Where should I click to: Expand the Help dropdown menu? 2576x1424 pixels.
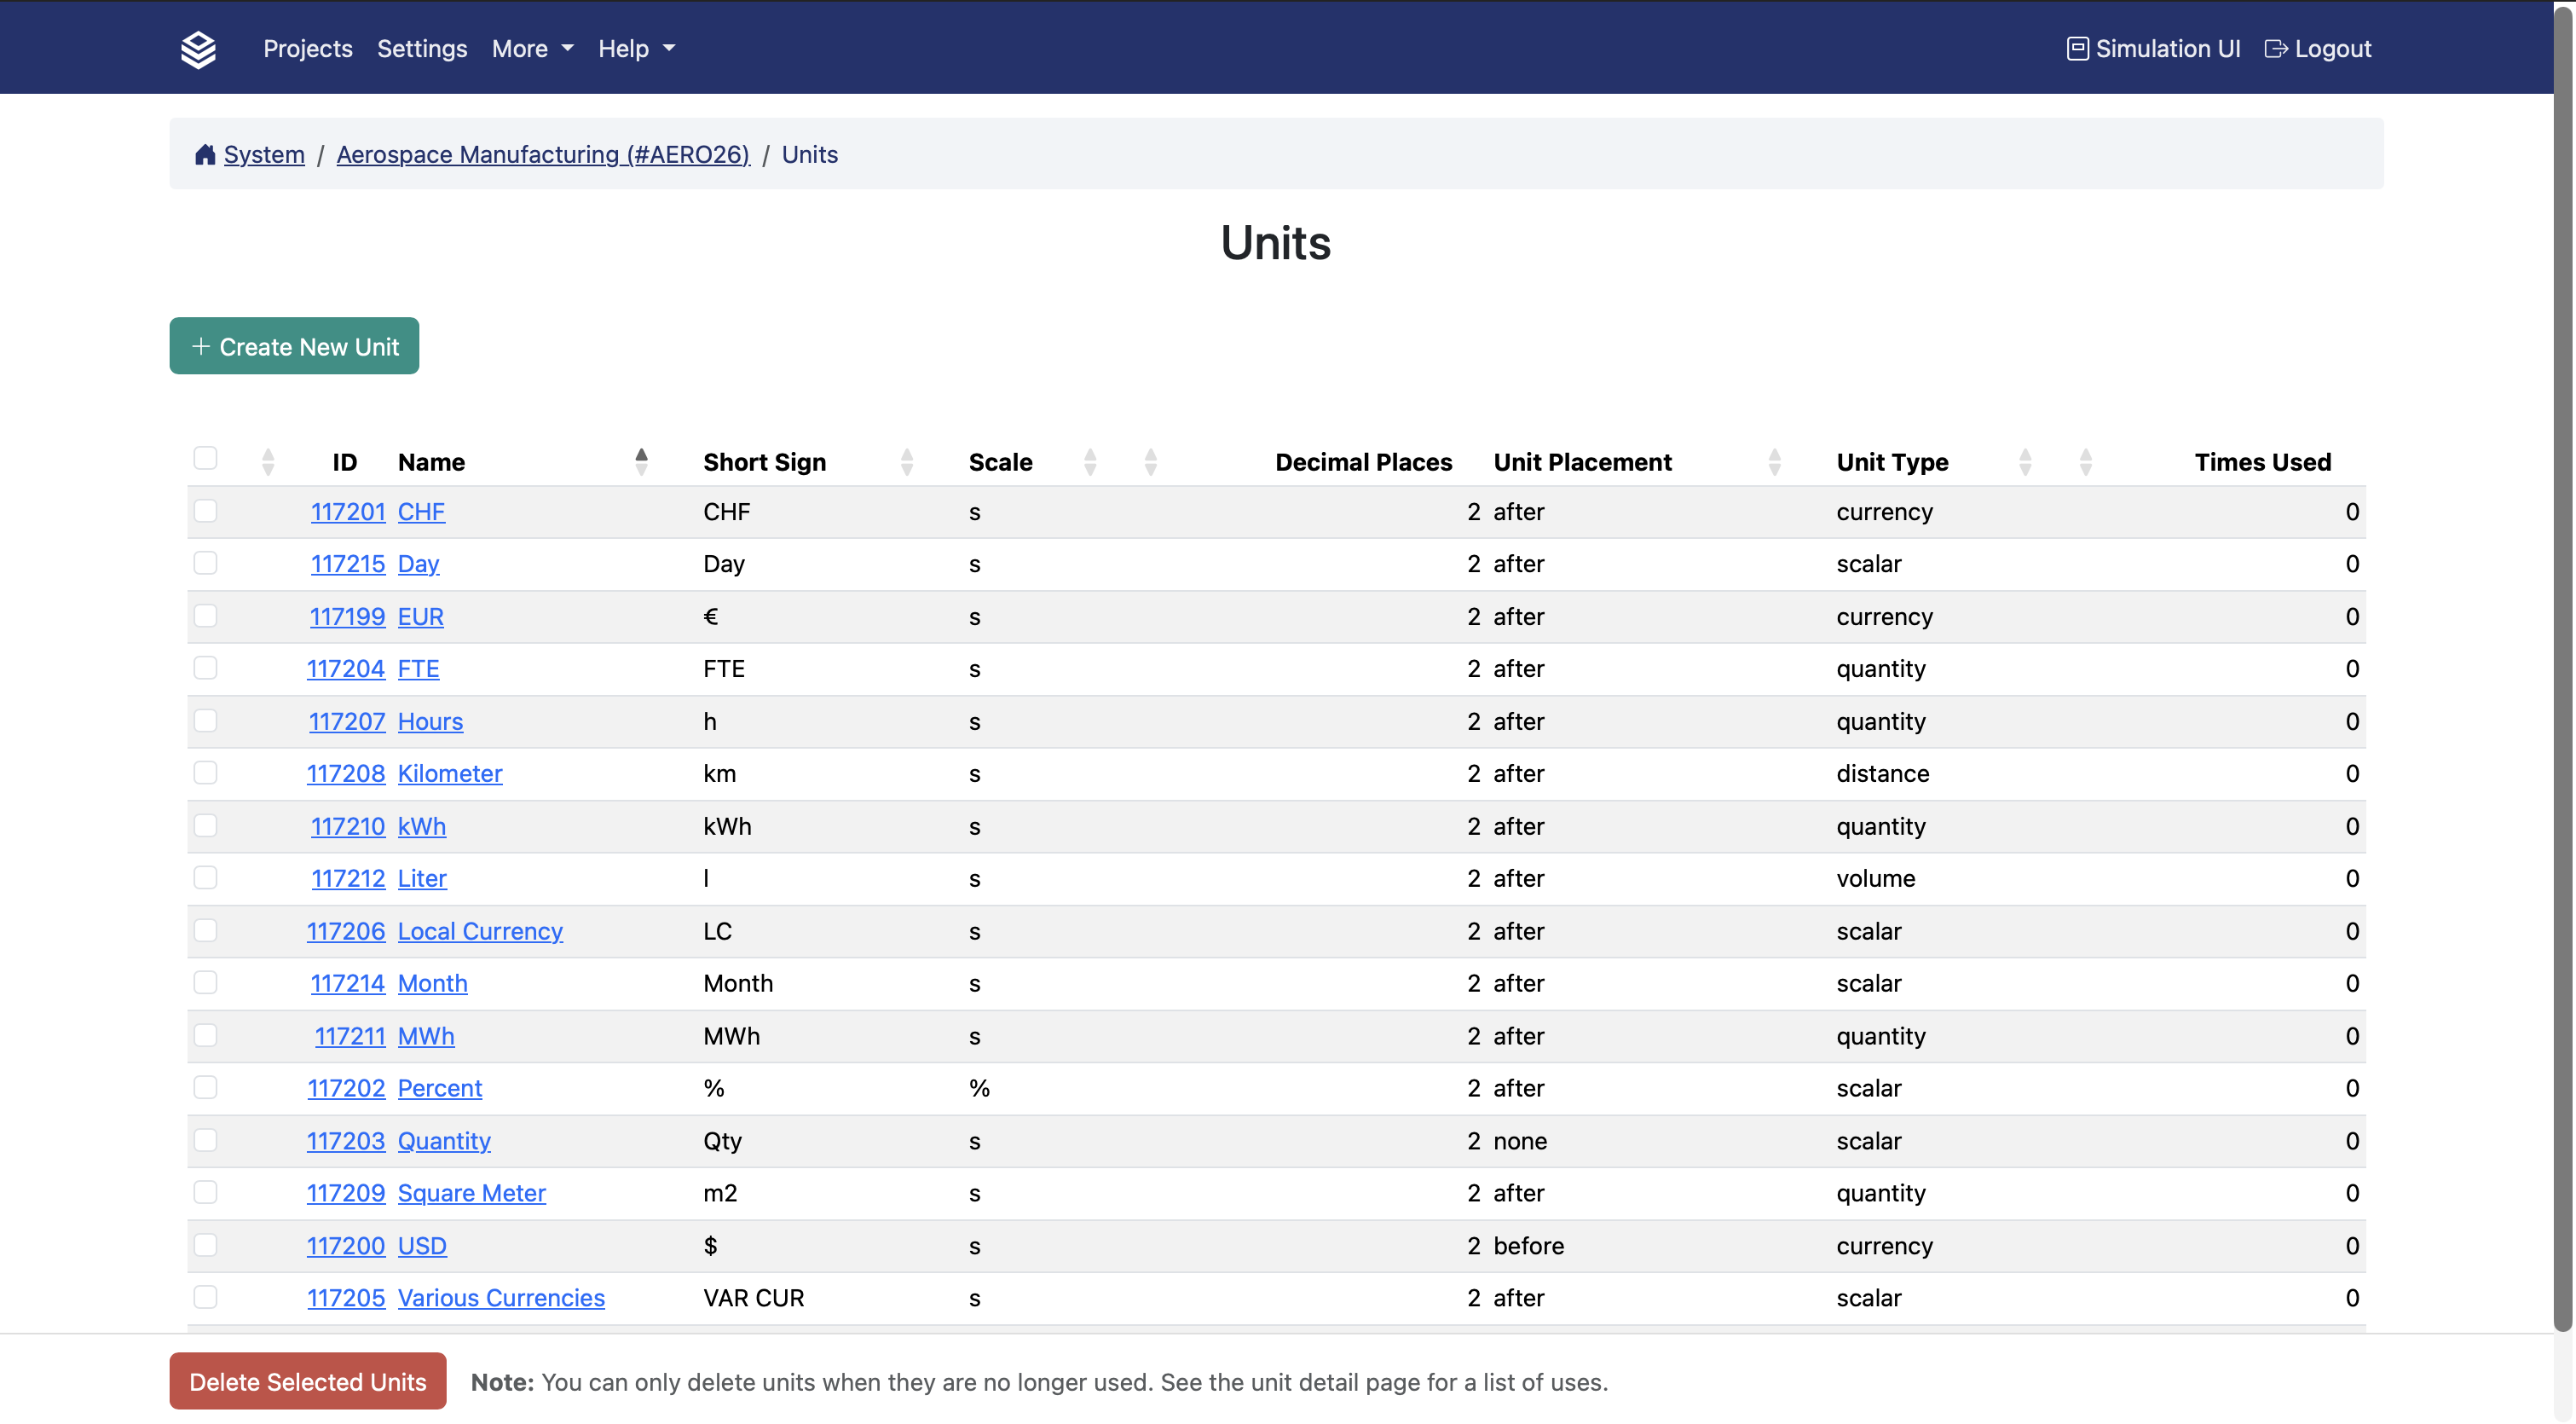click(x=635, y=48)
